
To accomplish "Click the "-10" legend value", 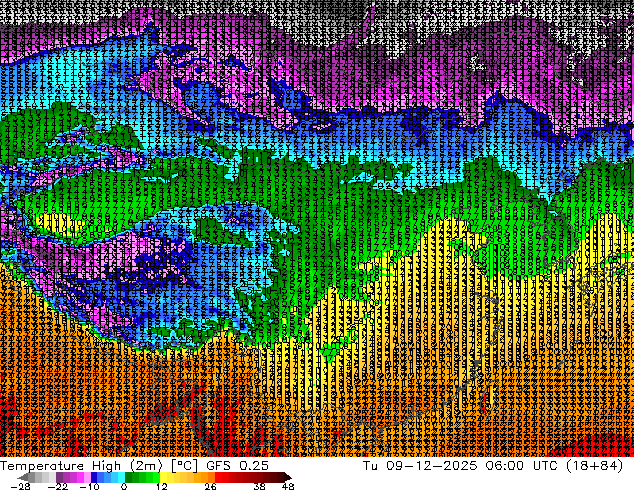I will click(x=89, y=486).
